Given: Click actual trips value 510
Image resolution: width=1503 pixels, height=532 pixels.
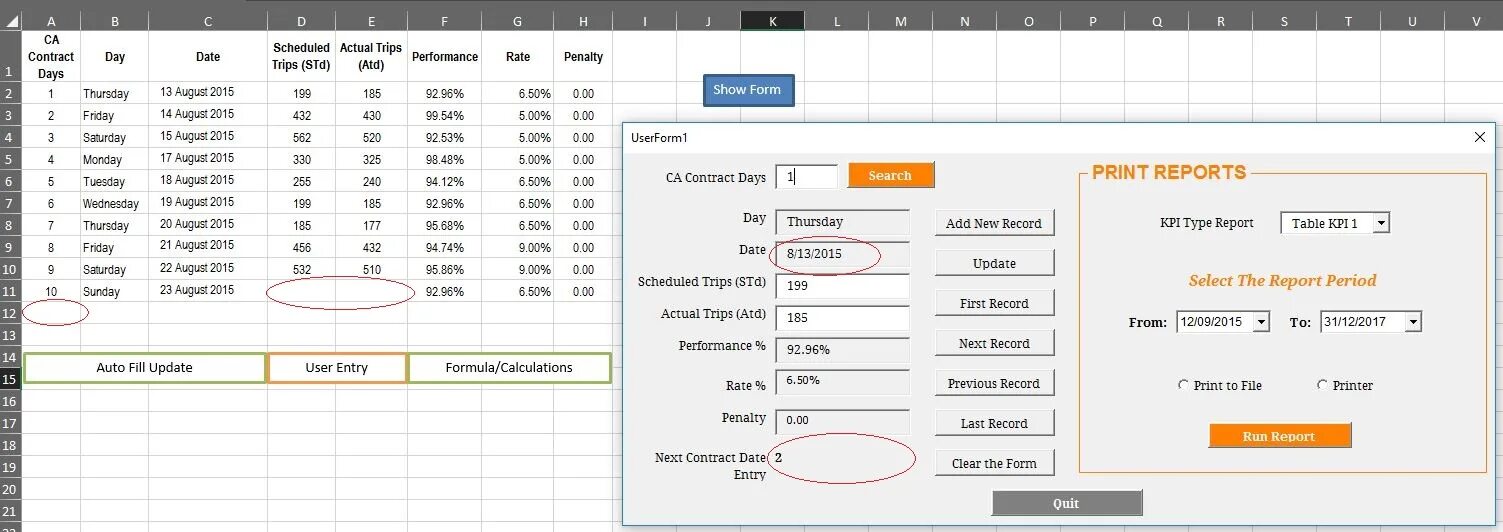Looking at the screenshot, I should [372, 269].
